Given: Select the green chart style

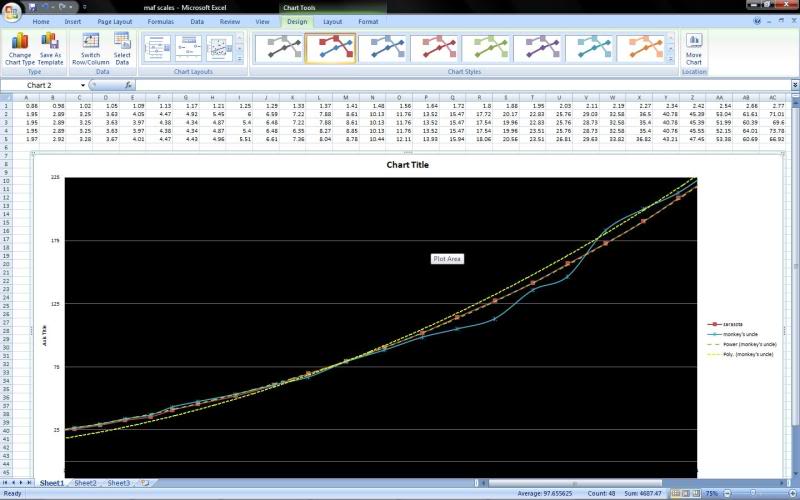Looking at the screenshot, I should click(486, 48).
